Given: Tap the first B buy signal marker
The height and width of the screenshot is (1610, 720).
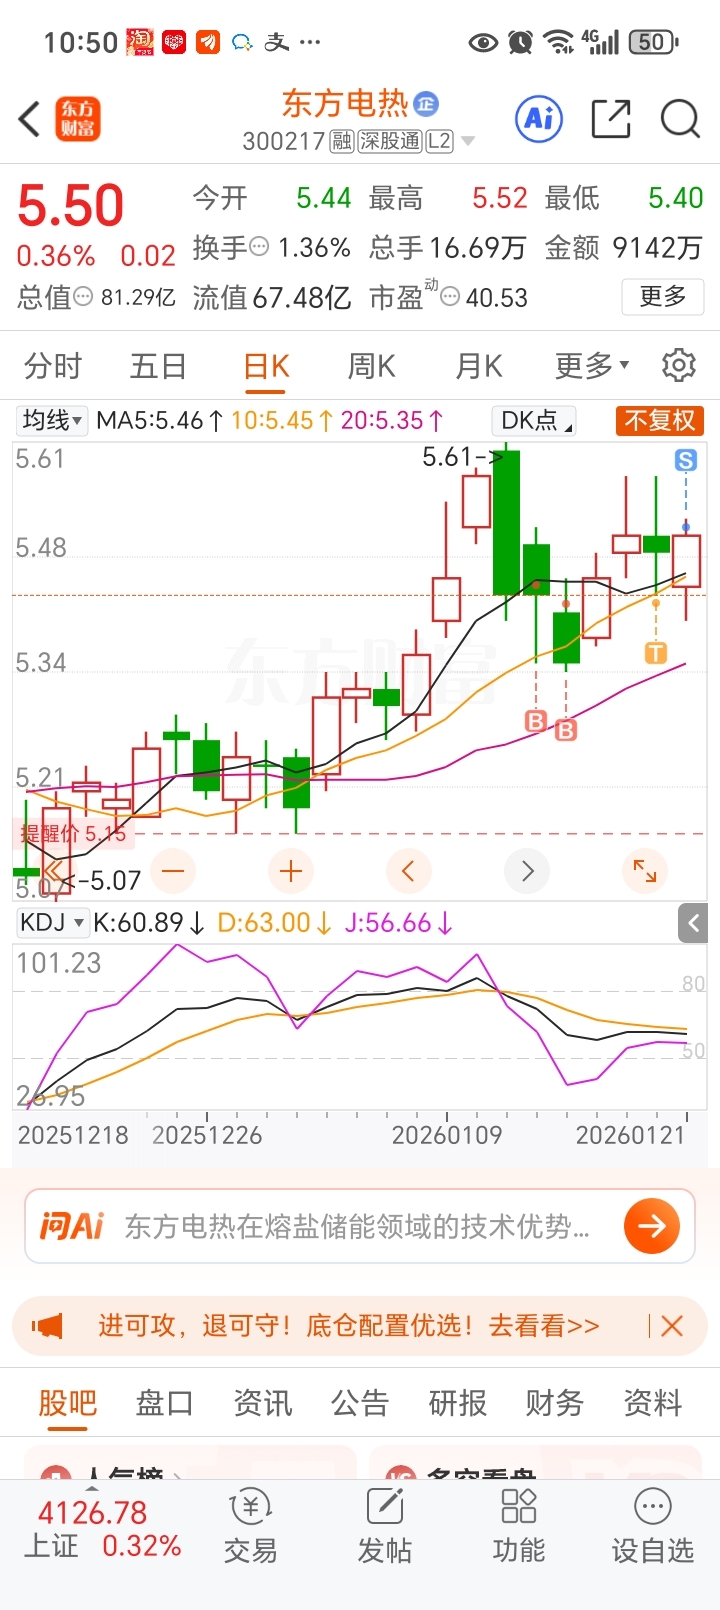Looking at the screenshot, I should 536,720.
